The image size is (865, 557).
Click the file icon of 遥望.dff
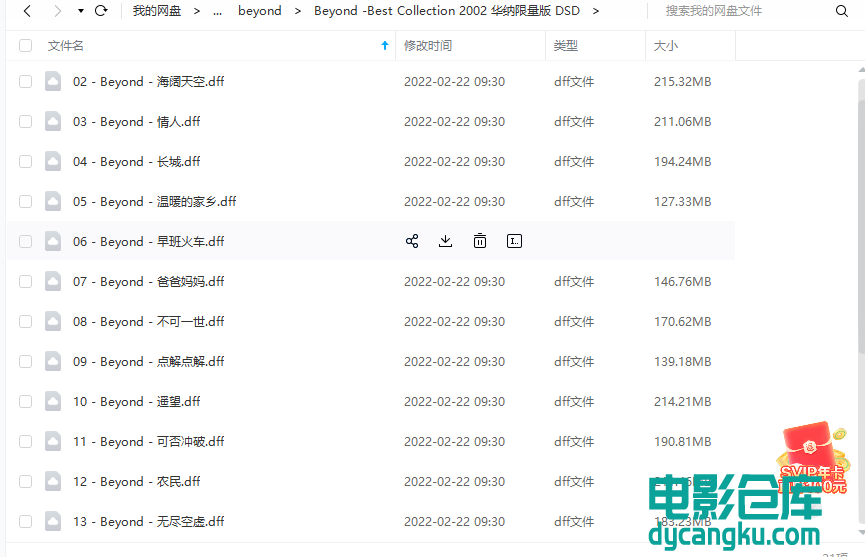53,401
